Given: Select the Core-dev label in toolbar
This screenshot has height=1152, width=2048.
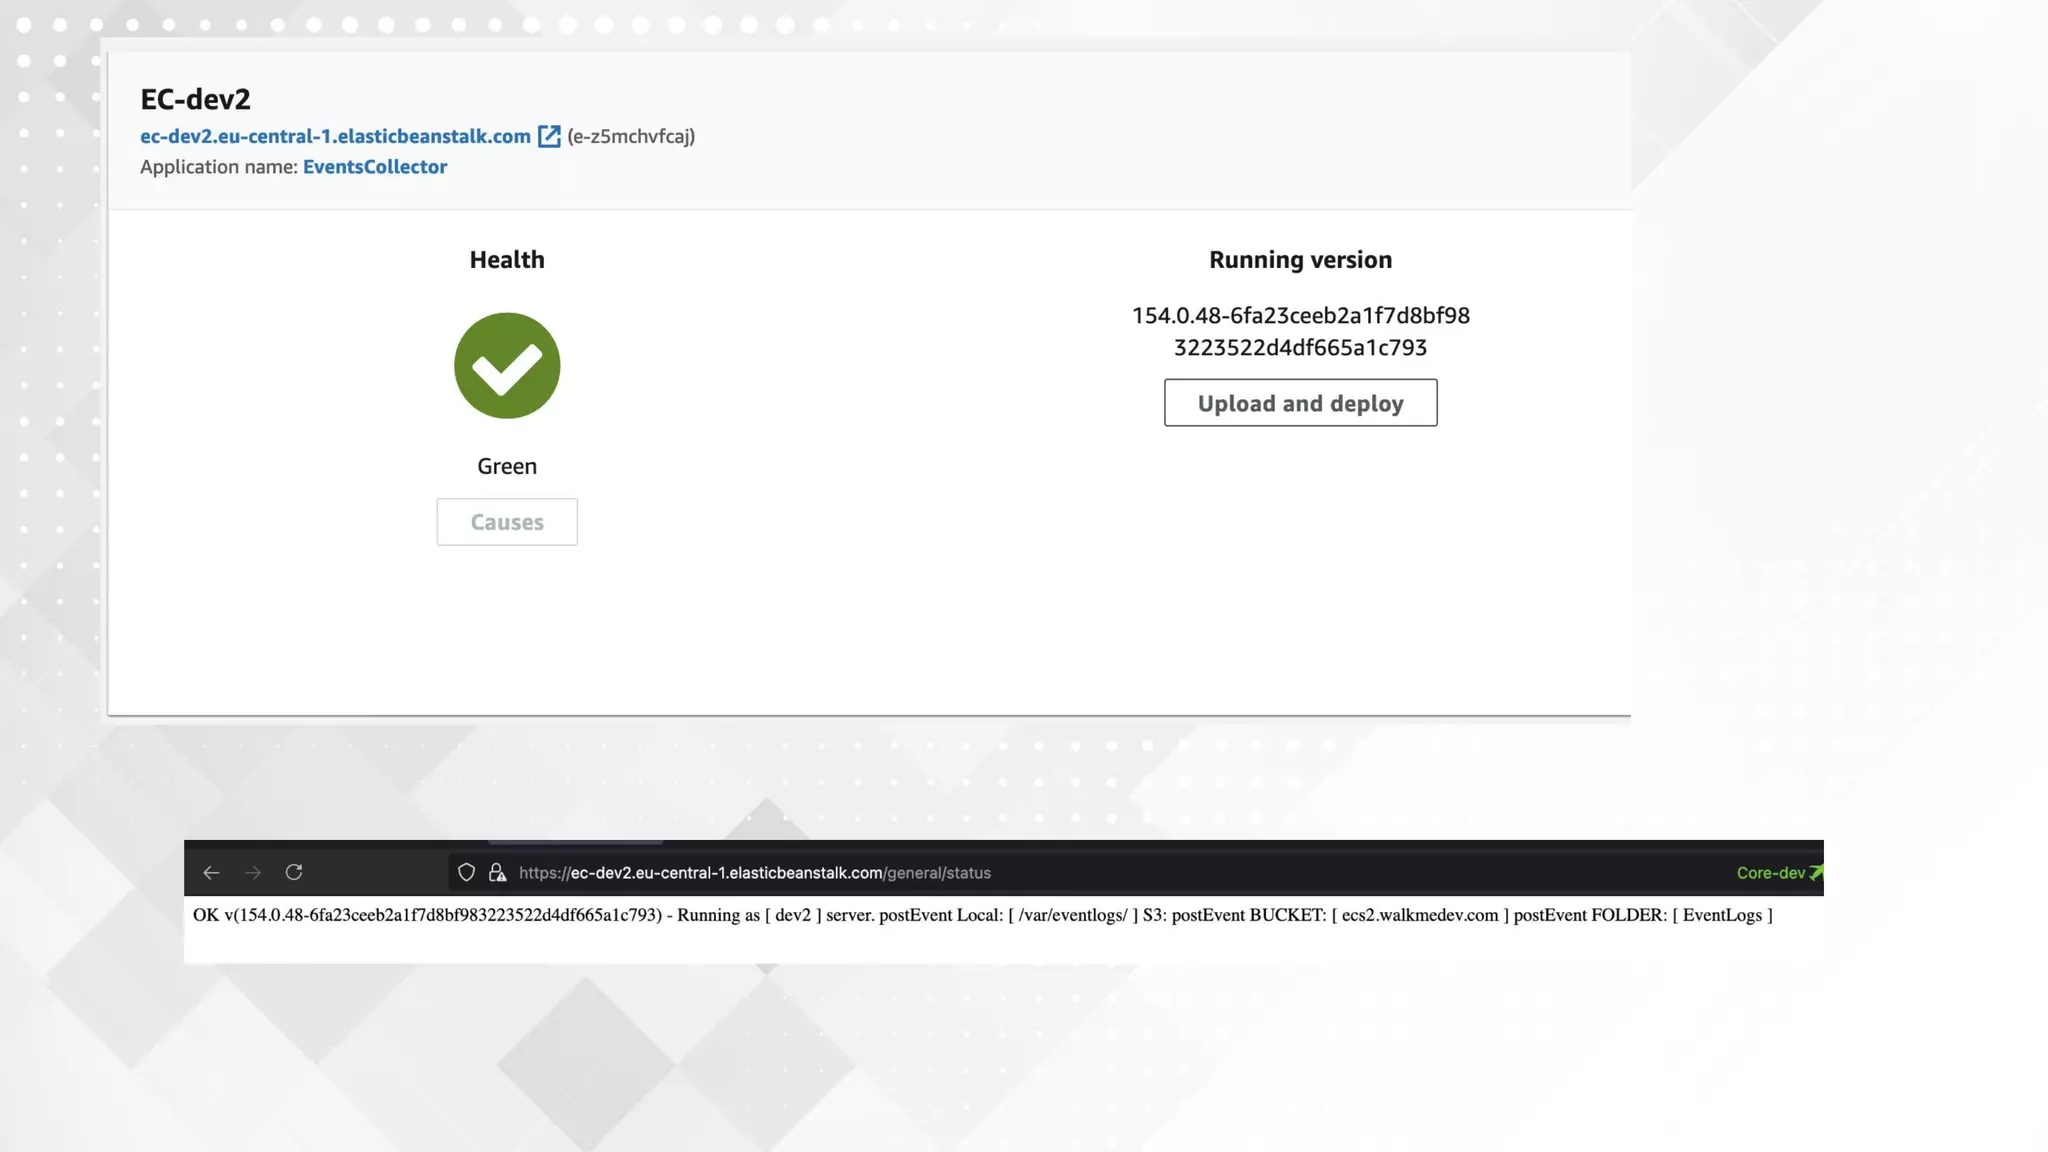Looking at the screenshot, I should point(1770,873).
